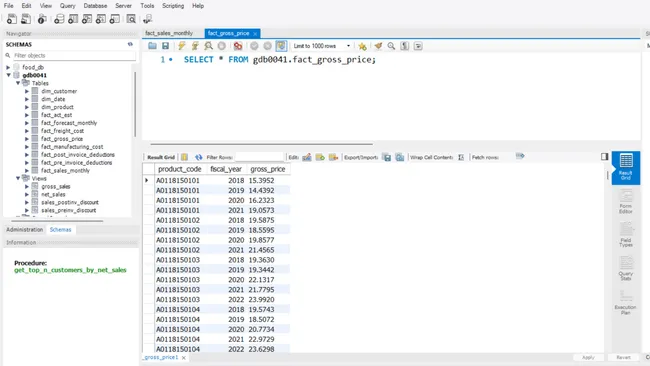650x366 pixels.
Task: Collapse the Views node
Action: pyautogui.click(x=18, y=178)
